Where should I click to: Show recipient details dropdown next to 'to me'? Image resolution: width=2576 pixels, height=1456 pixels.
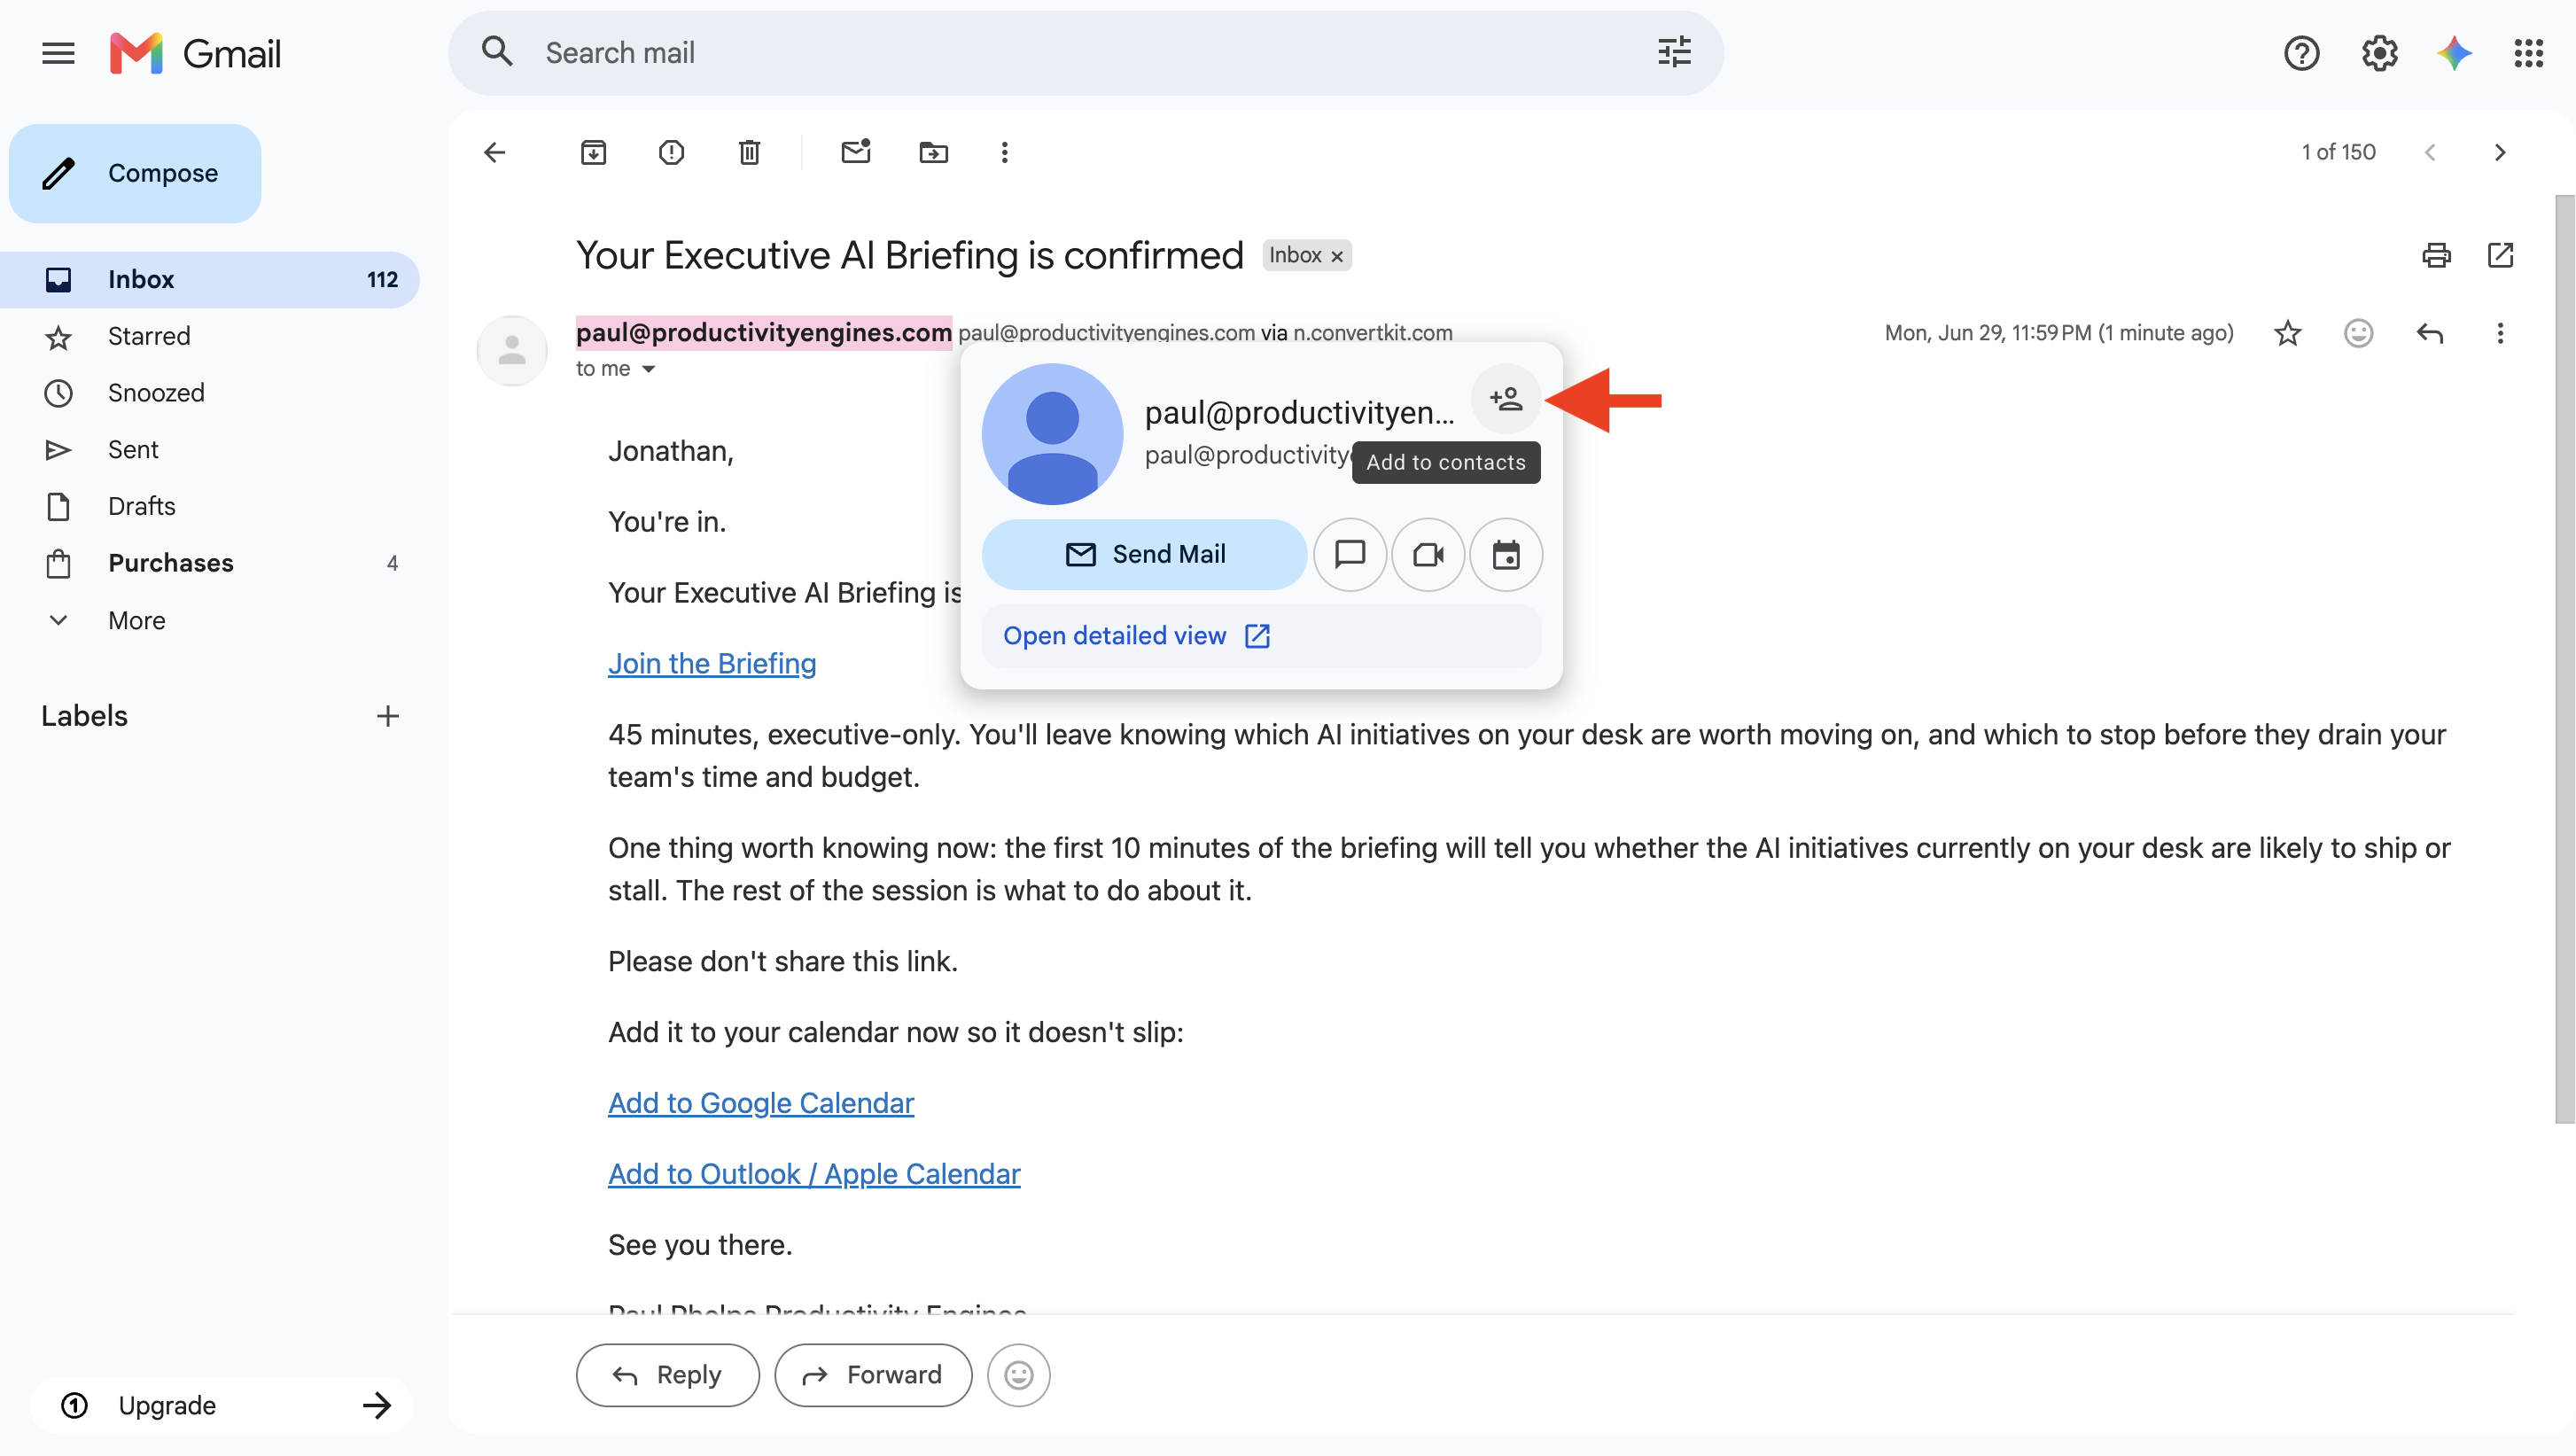click(x=648, y=369)
